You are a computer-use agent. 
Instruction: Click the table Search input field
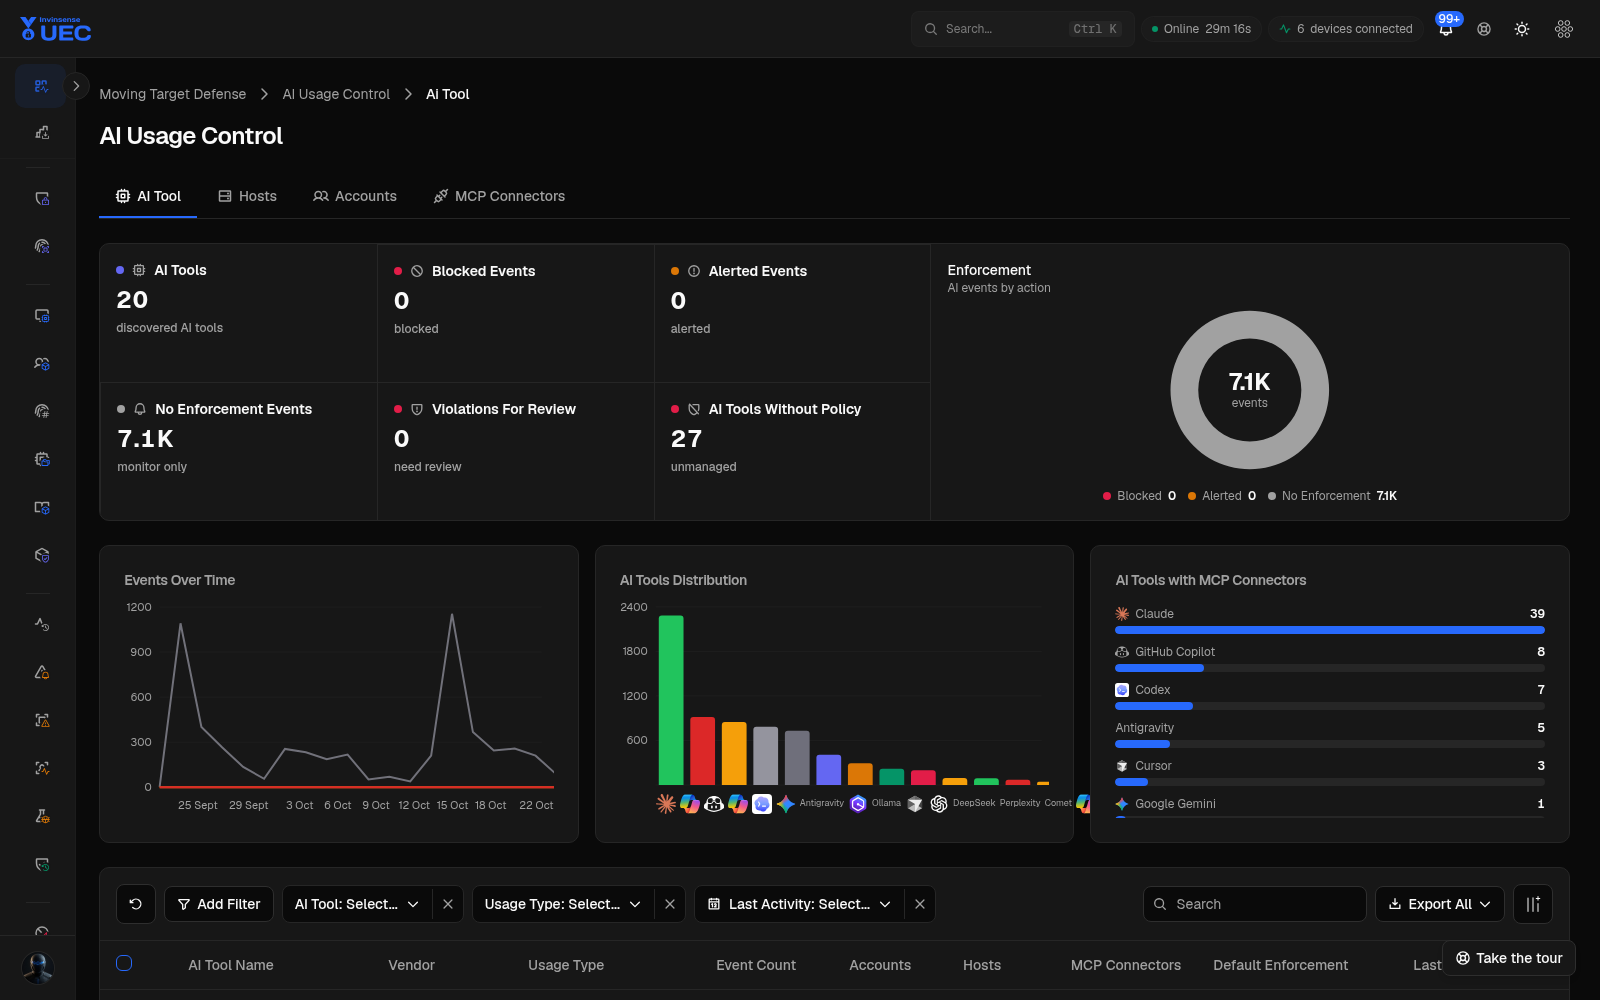[x=1255, y=904]
